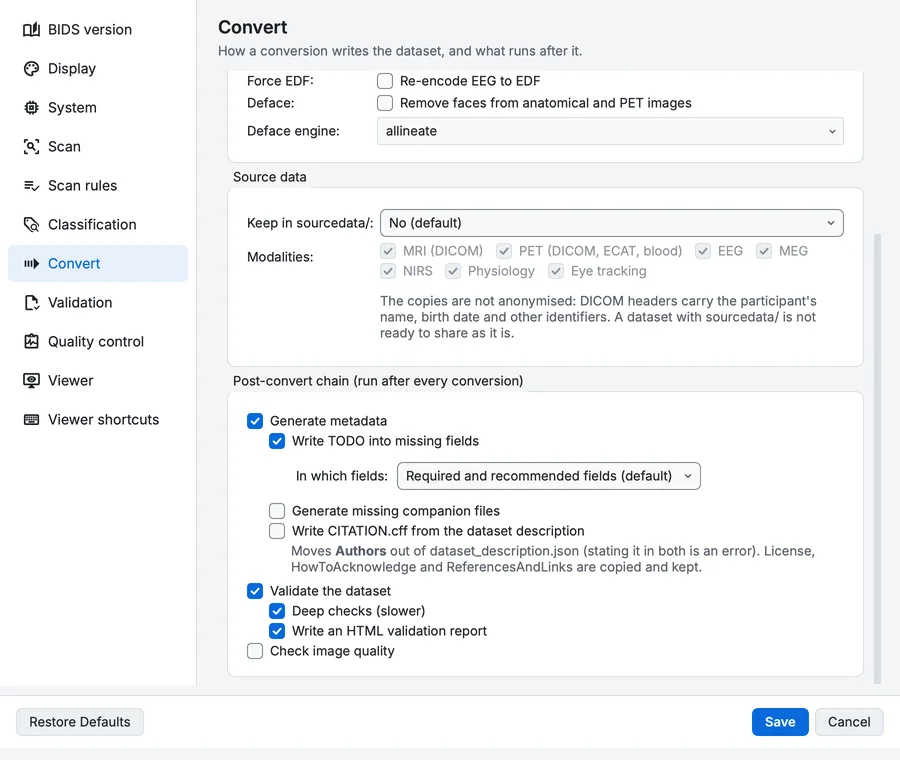
Task: Go to the Viewer shortcuts page
Action: [x=98, y=420]
